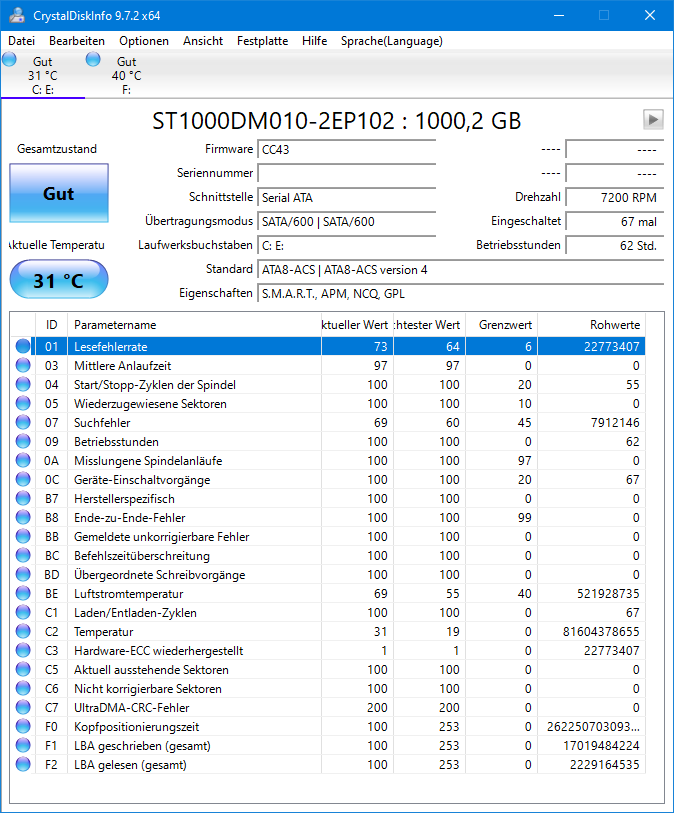Open the Bearbeiten menu
This screenshot has height=813, width=674.
(78, 41)
